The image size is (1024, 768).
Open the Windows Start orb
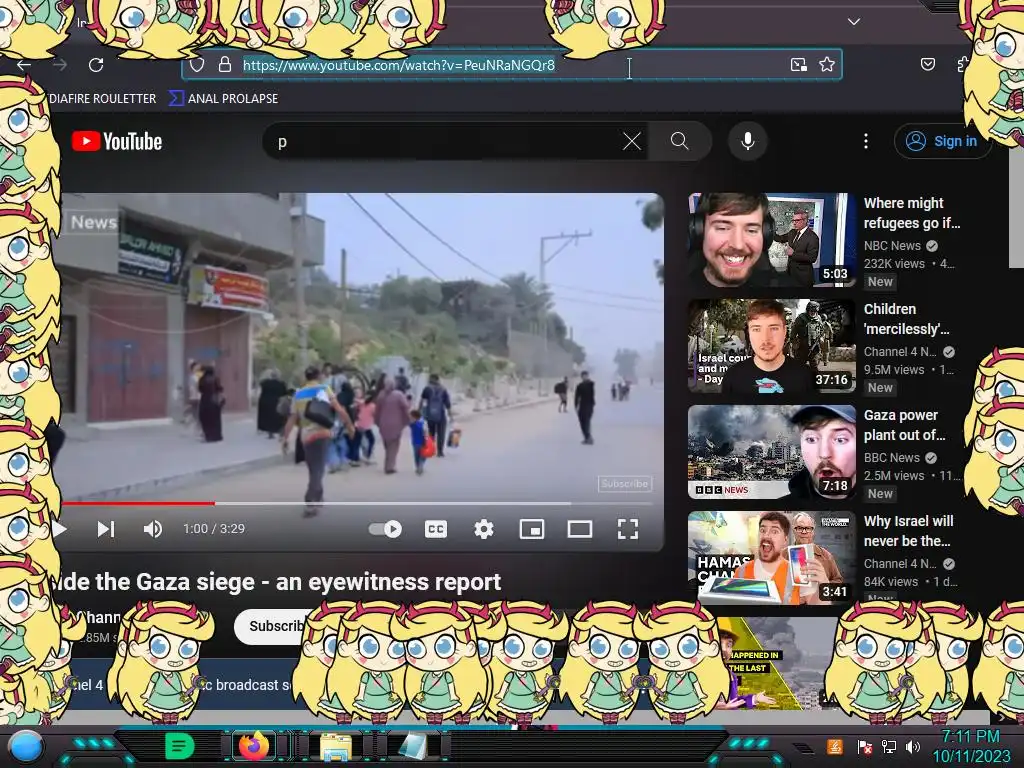click(x=25, y=746)
